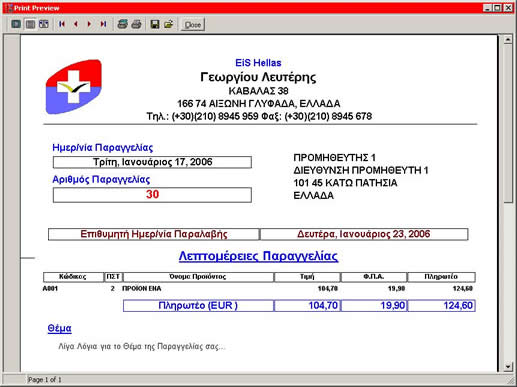The image size is (517, 387).
Task: Click grand total box '124,60'
Action: click(441, 306)
